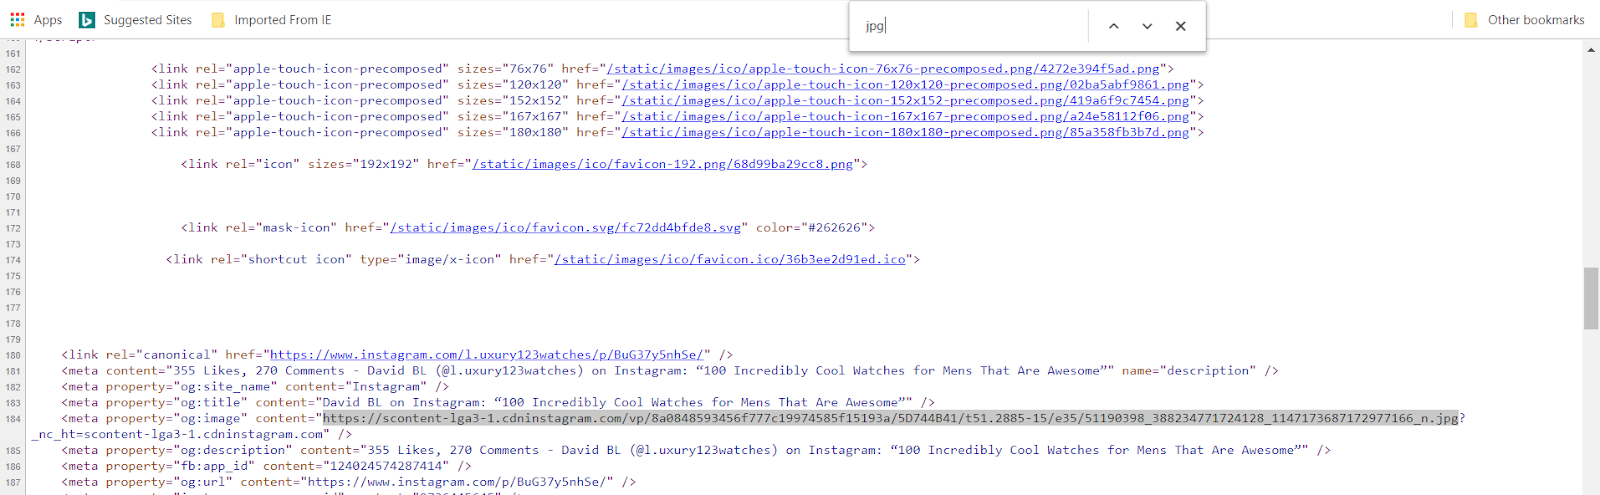Screen dimensions: 1600x495
Task: Go to next find result arrow
Action: pos(1147,26)
